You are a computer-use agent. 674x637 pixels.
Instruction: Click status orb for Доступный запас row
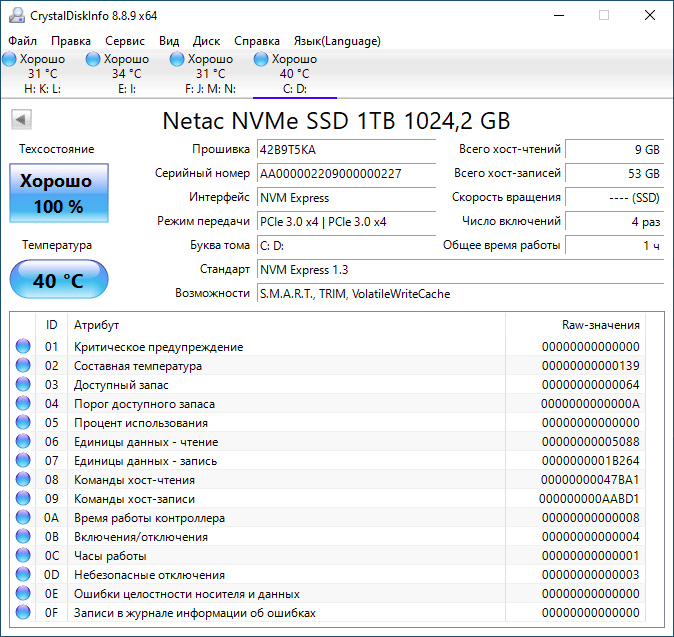click(x=23, y=384)
